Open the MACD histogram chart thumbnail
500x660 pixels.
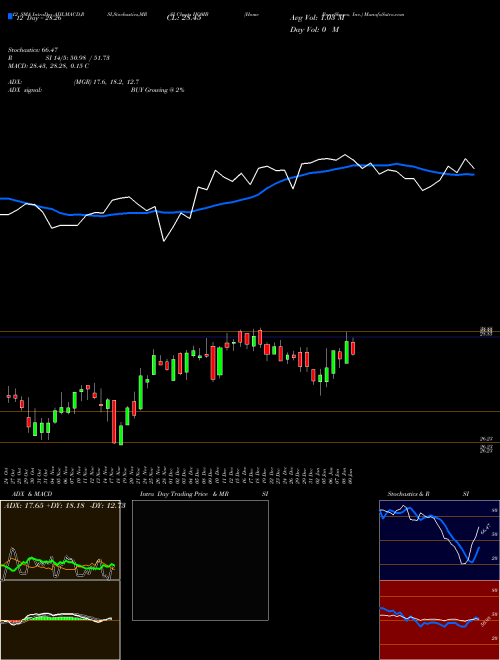point(60,620)
